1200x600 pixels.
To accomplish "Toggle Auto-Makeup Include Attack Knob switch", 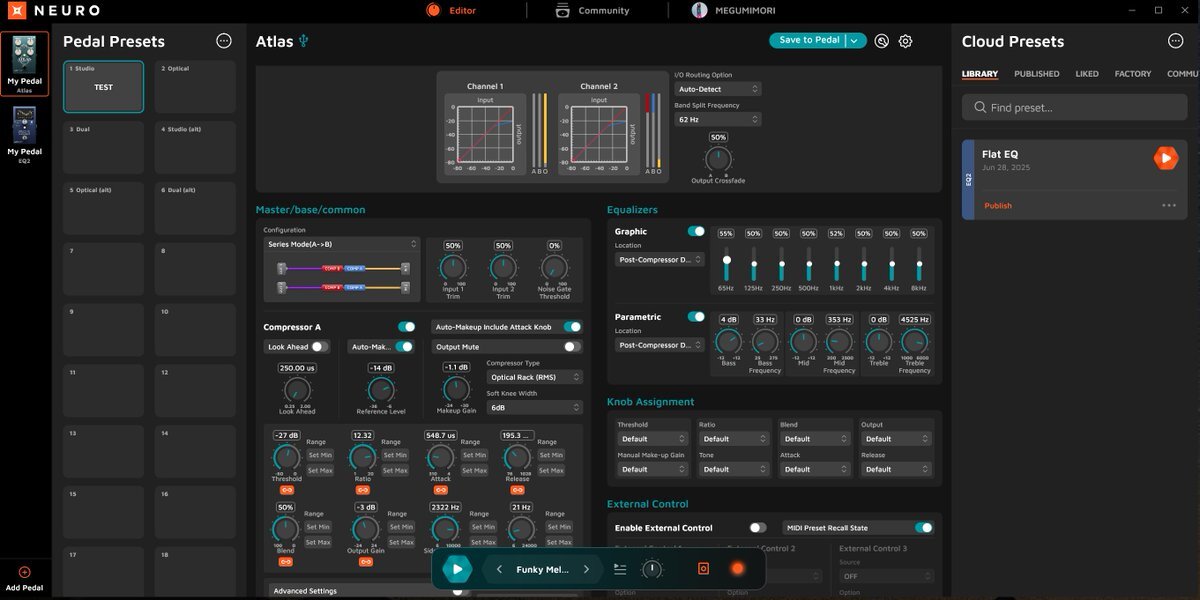I will coord(572,327).
